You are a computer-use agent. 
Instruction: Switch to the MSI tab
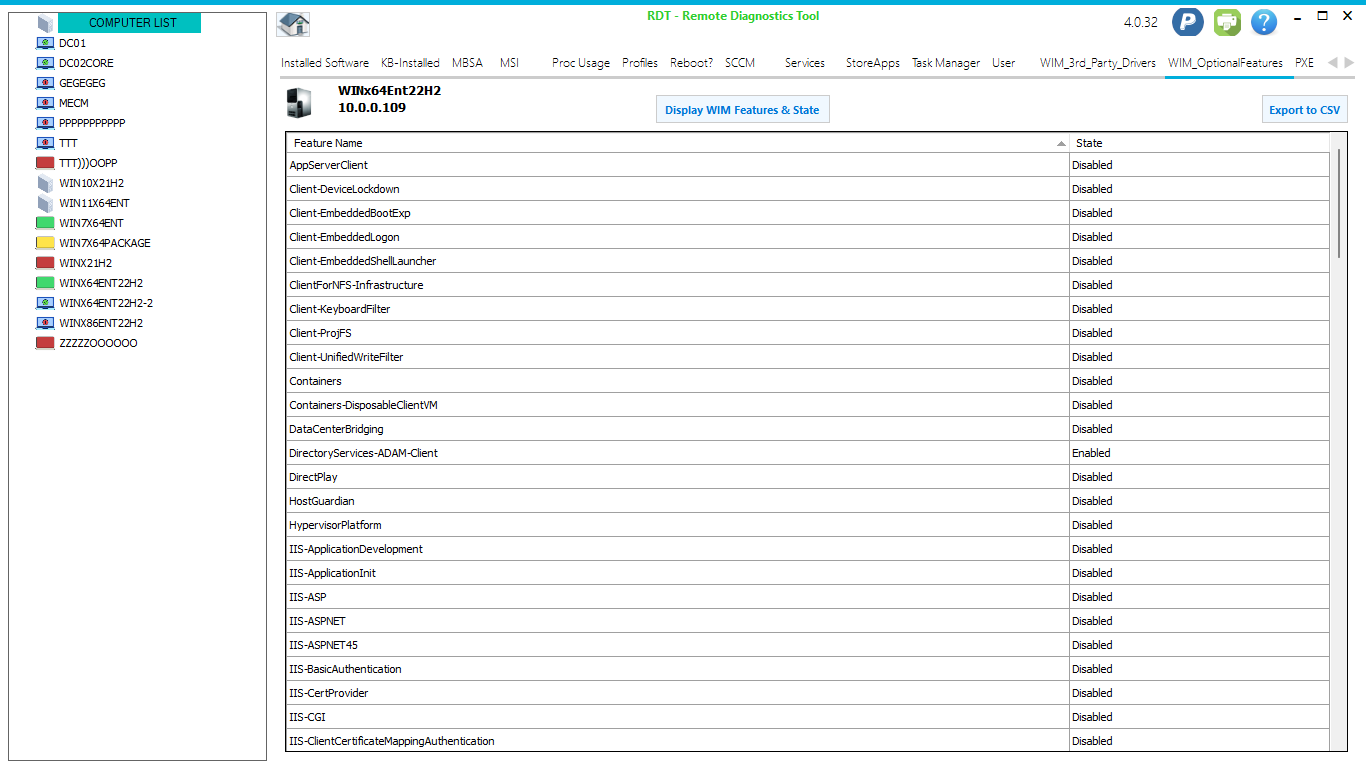510,63
